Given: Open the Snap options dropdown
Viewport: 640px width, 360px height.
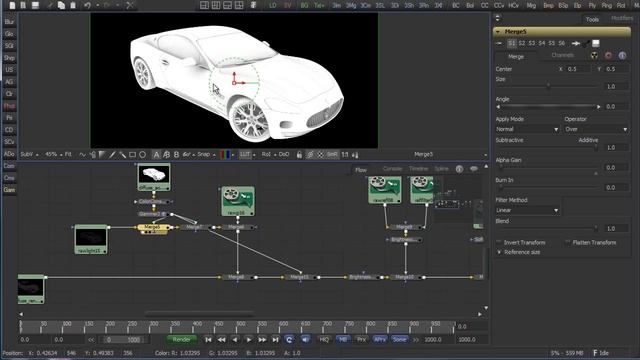Looking at the screenshot, I should point(206,155).
